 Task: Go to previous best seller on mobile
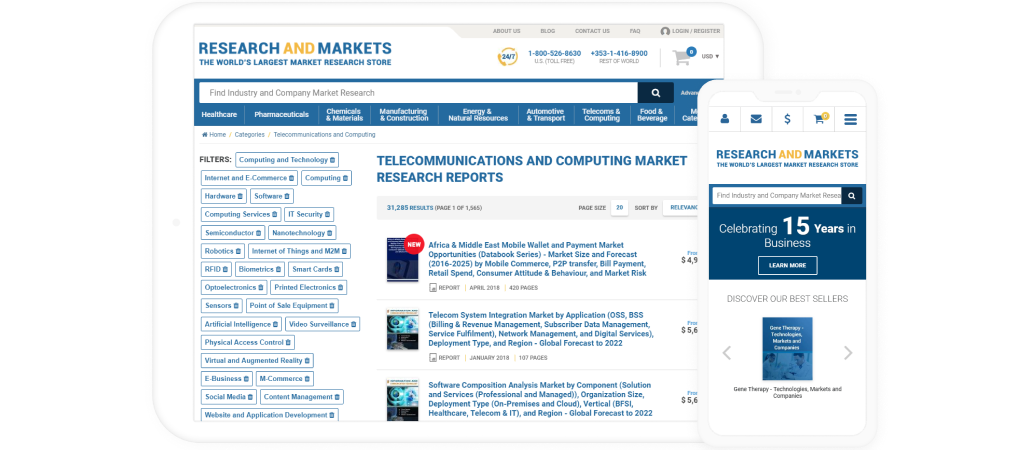click(726, 353)
